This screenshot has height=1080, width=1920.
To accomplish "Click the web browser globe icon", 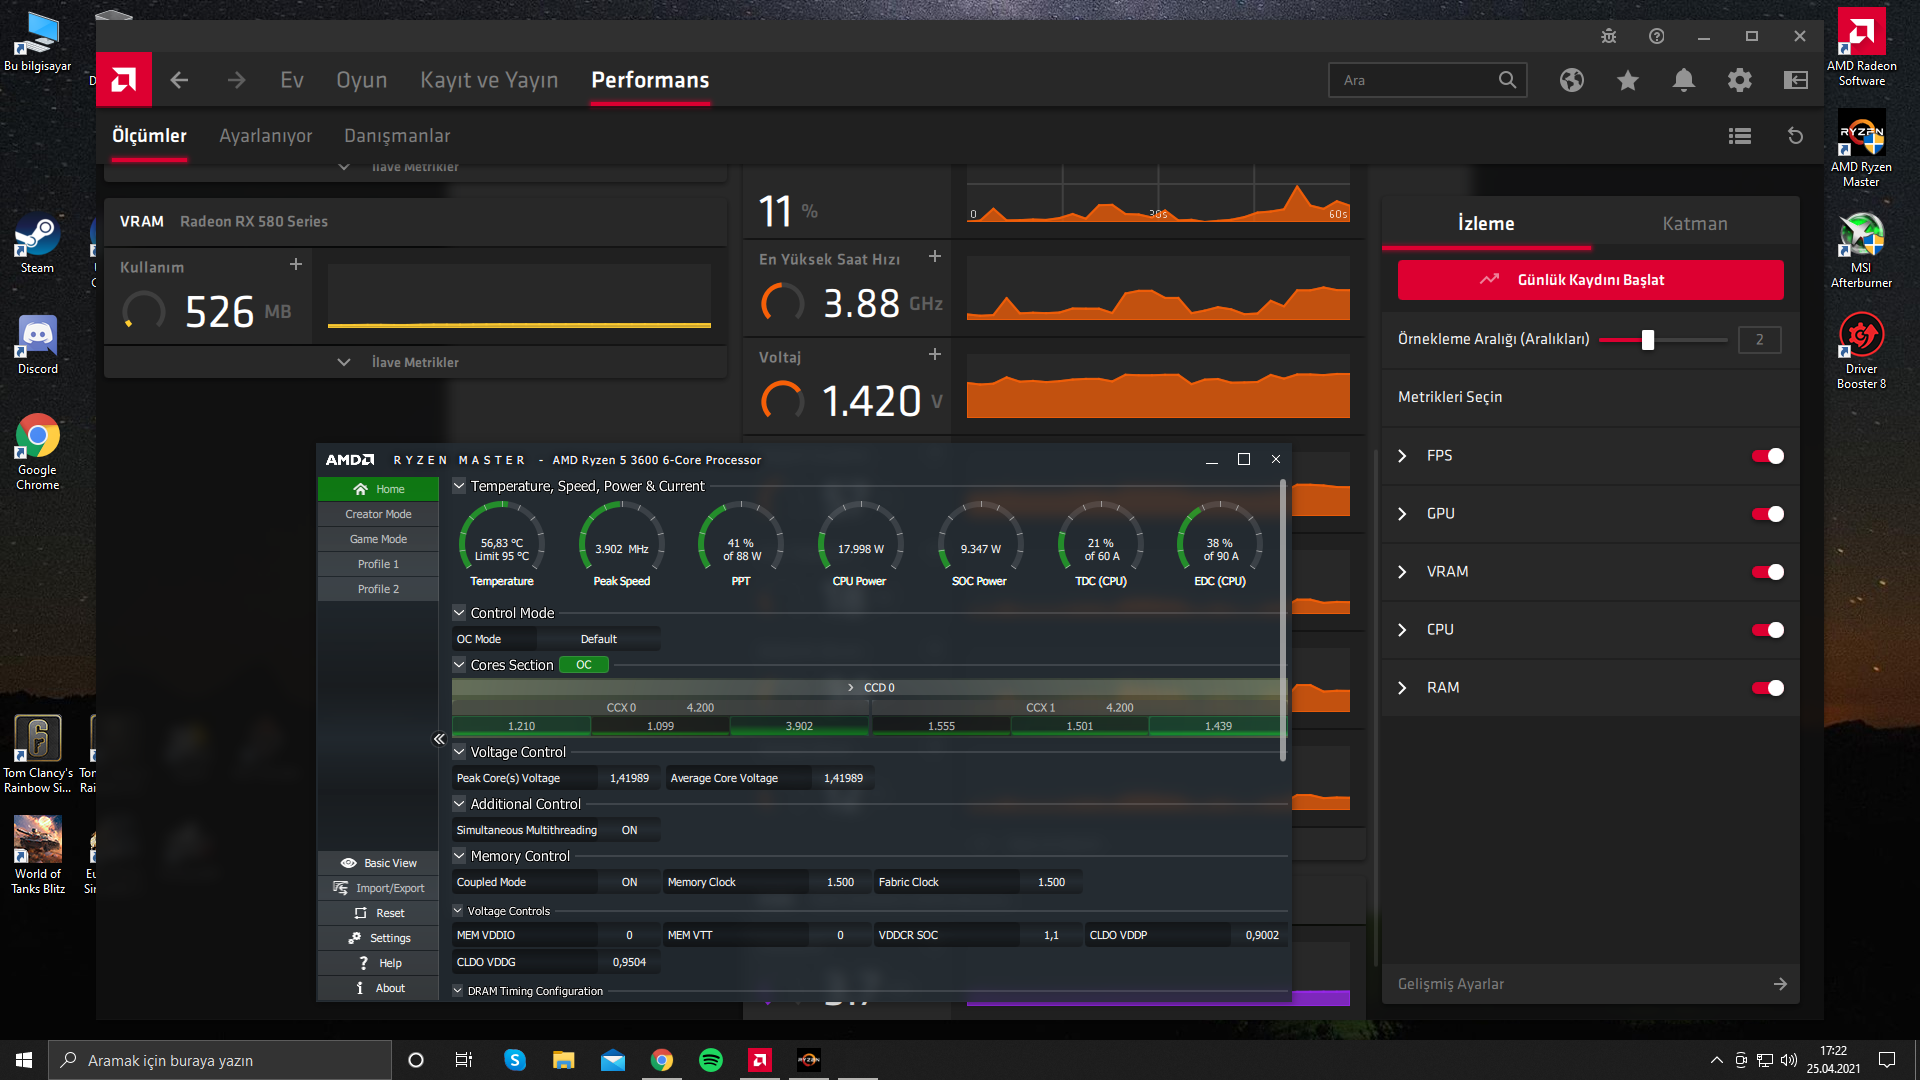I will tap(1572, 80).
